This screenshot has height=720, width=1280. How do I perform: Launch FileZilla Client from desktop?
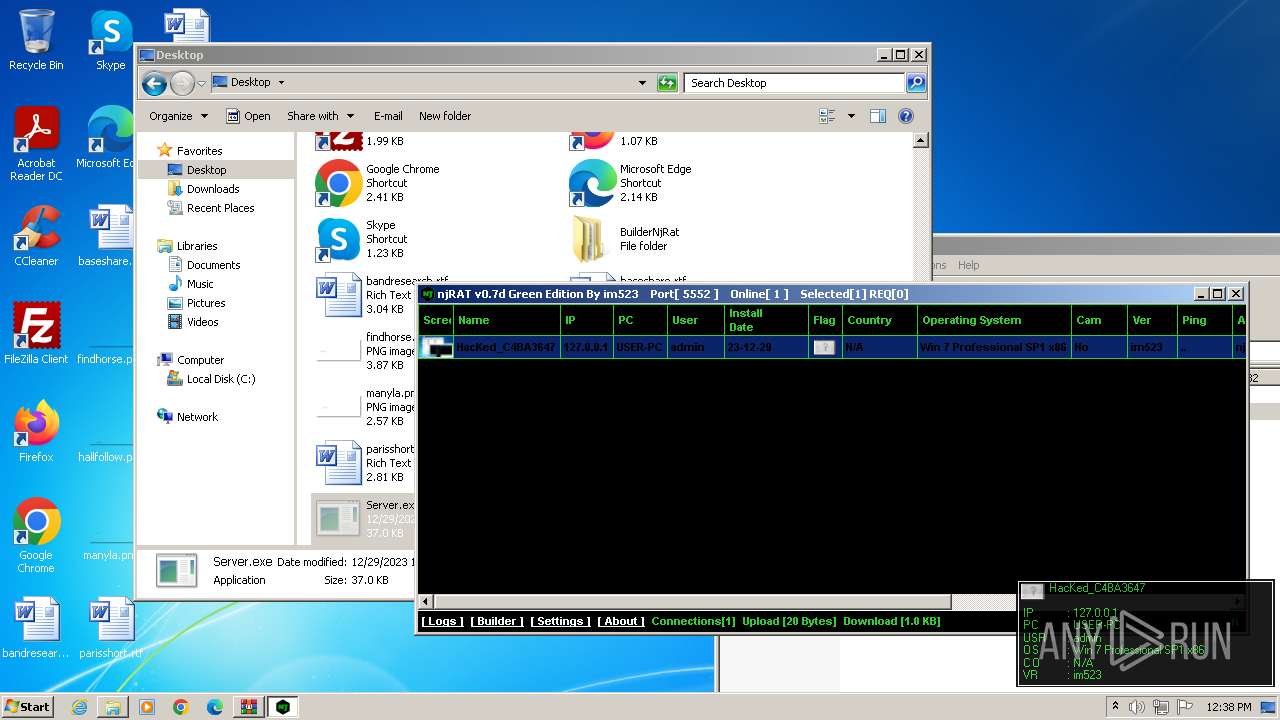point(36,334)
